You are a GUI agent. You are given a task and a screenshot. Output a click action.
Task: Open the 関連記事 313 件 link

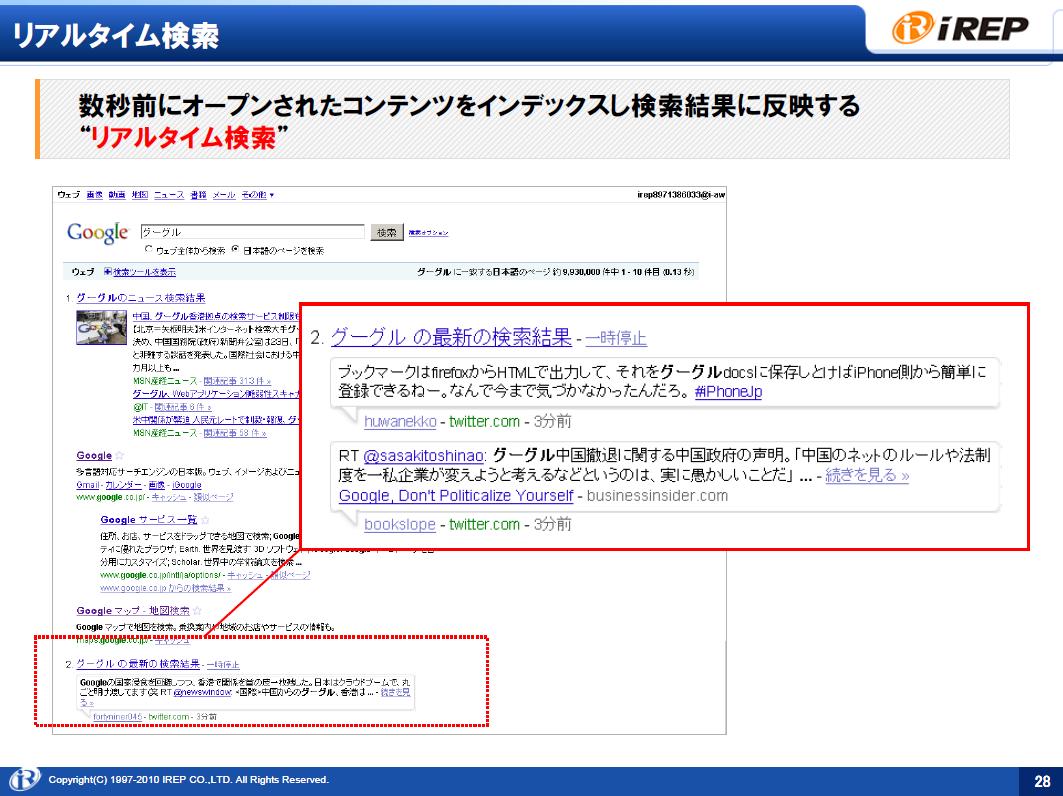237,381
